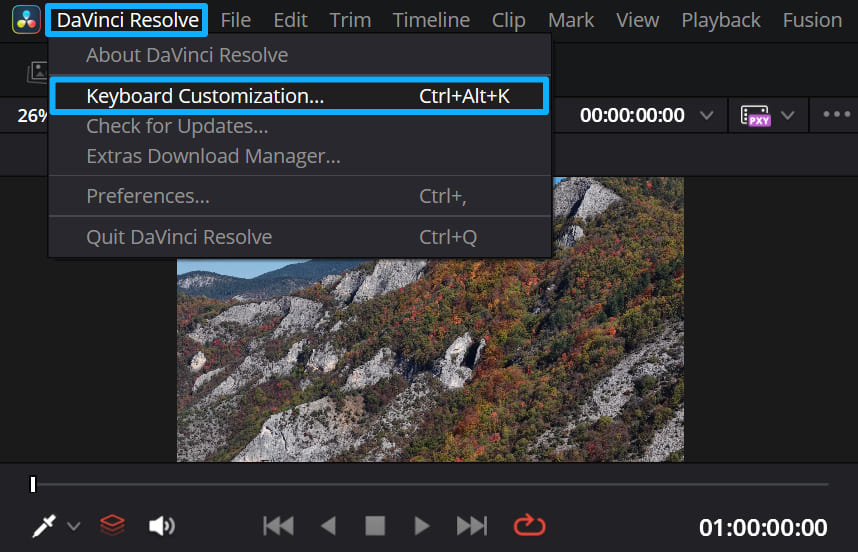Open the Playback menu
The width and height of the screenshot is (858, 552).
click(721, 20)
